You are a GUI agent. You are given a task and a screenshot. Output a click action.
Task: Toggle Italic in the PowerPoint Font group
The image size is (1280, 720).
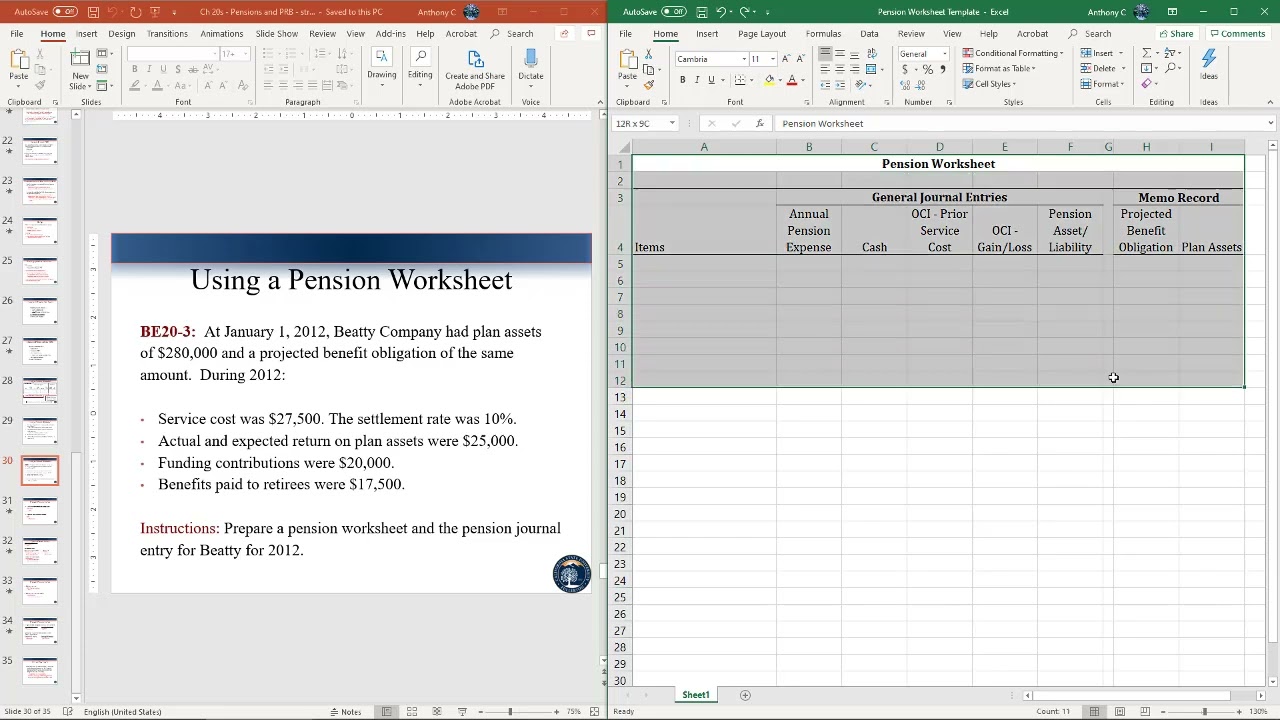coord(149,69)
